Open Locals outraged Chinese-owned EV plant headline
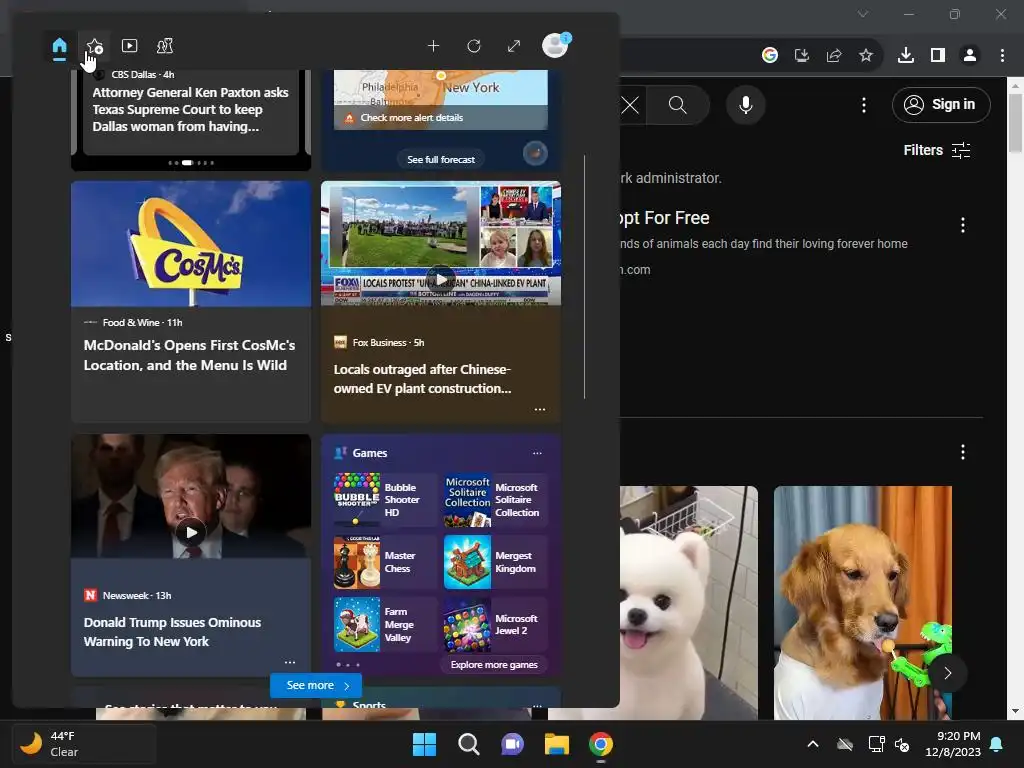Screen dimensions: 1024x768 [423, 379]
